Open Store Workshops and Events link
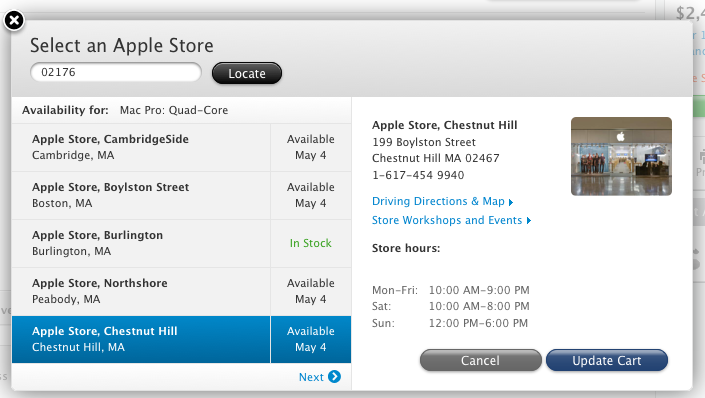Screen dimensions: 705x398 [x=451, y=220]
